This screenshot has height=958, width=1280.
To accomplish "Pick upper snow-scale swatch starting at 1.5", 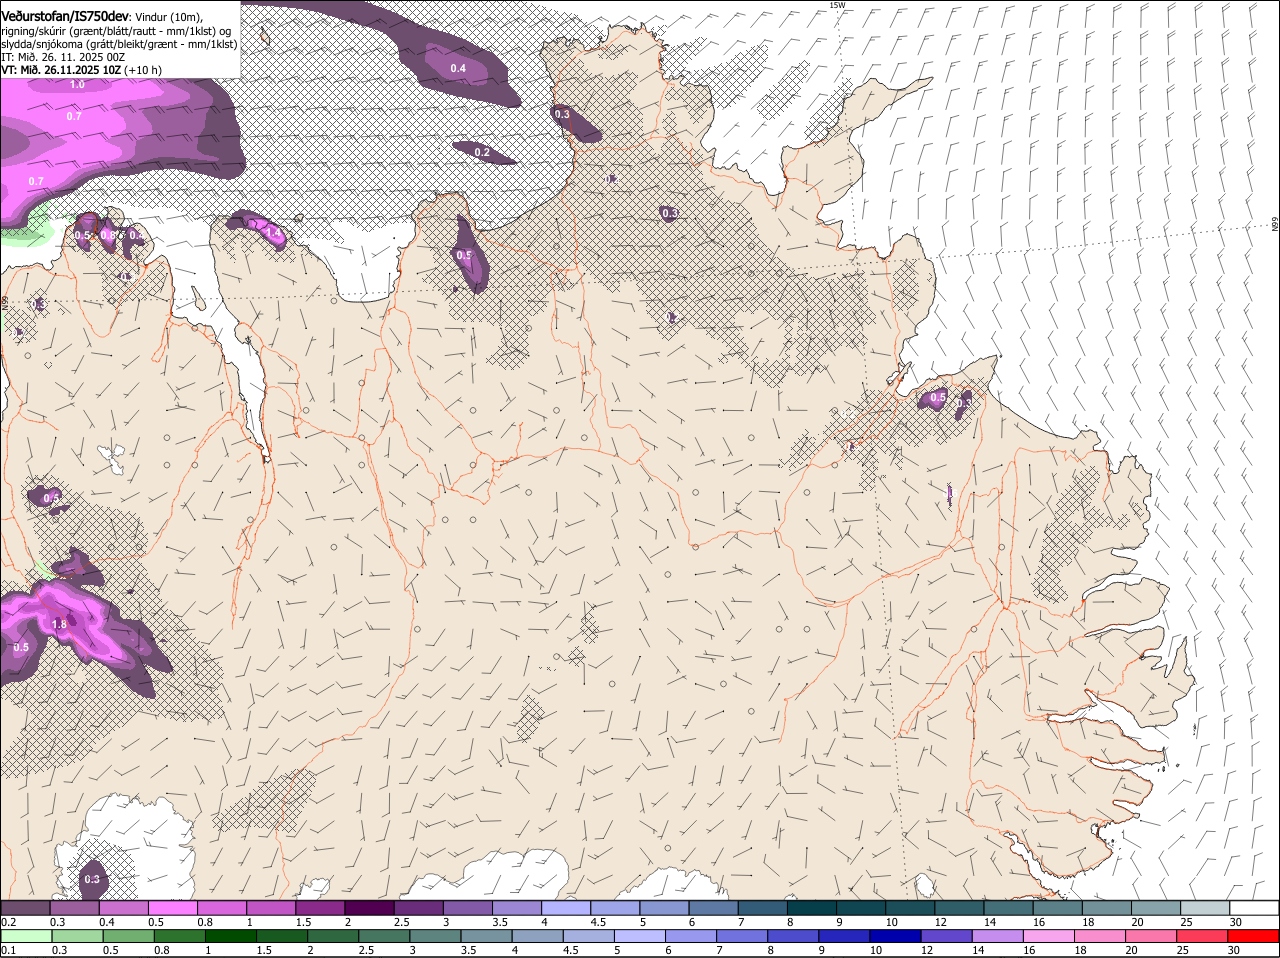I will click(320, 907).
